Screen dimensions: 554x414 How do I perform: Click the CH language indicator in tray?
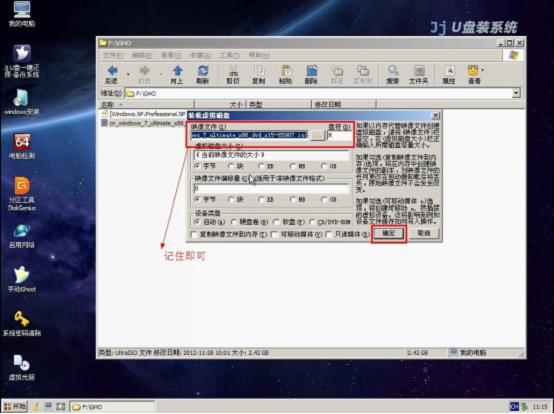514,406
